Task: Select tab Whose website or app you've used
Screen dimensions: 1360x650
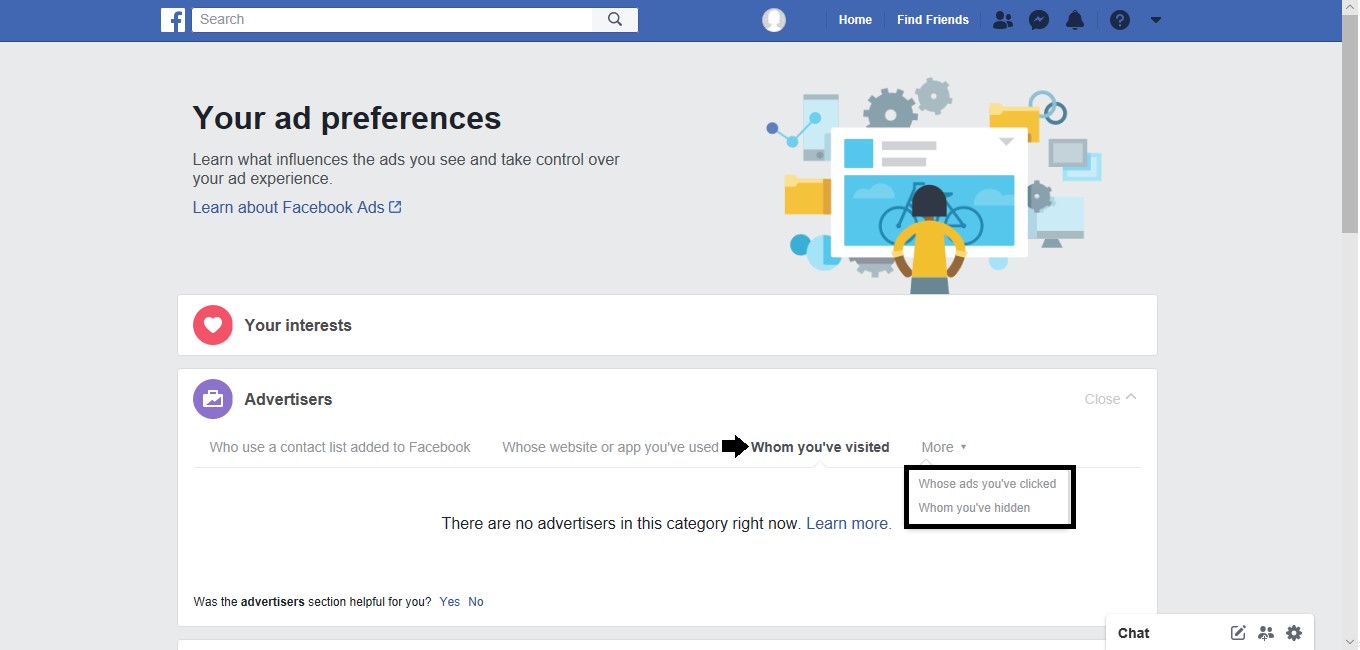Action: (x=610, y=447)
